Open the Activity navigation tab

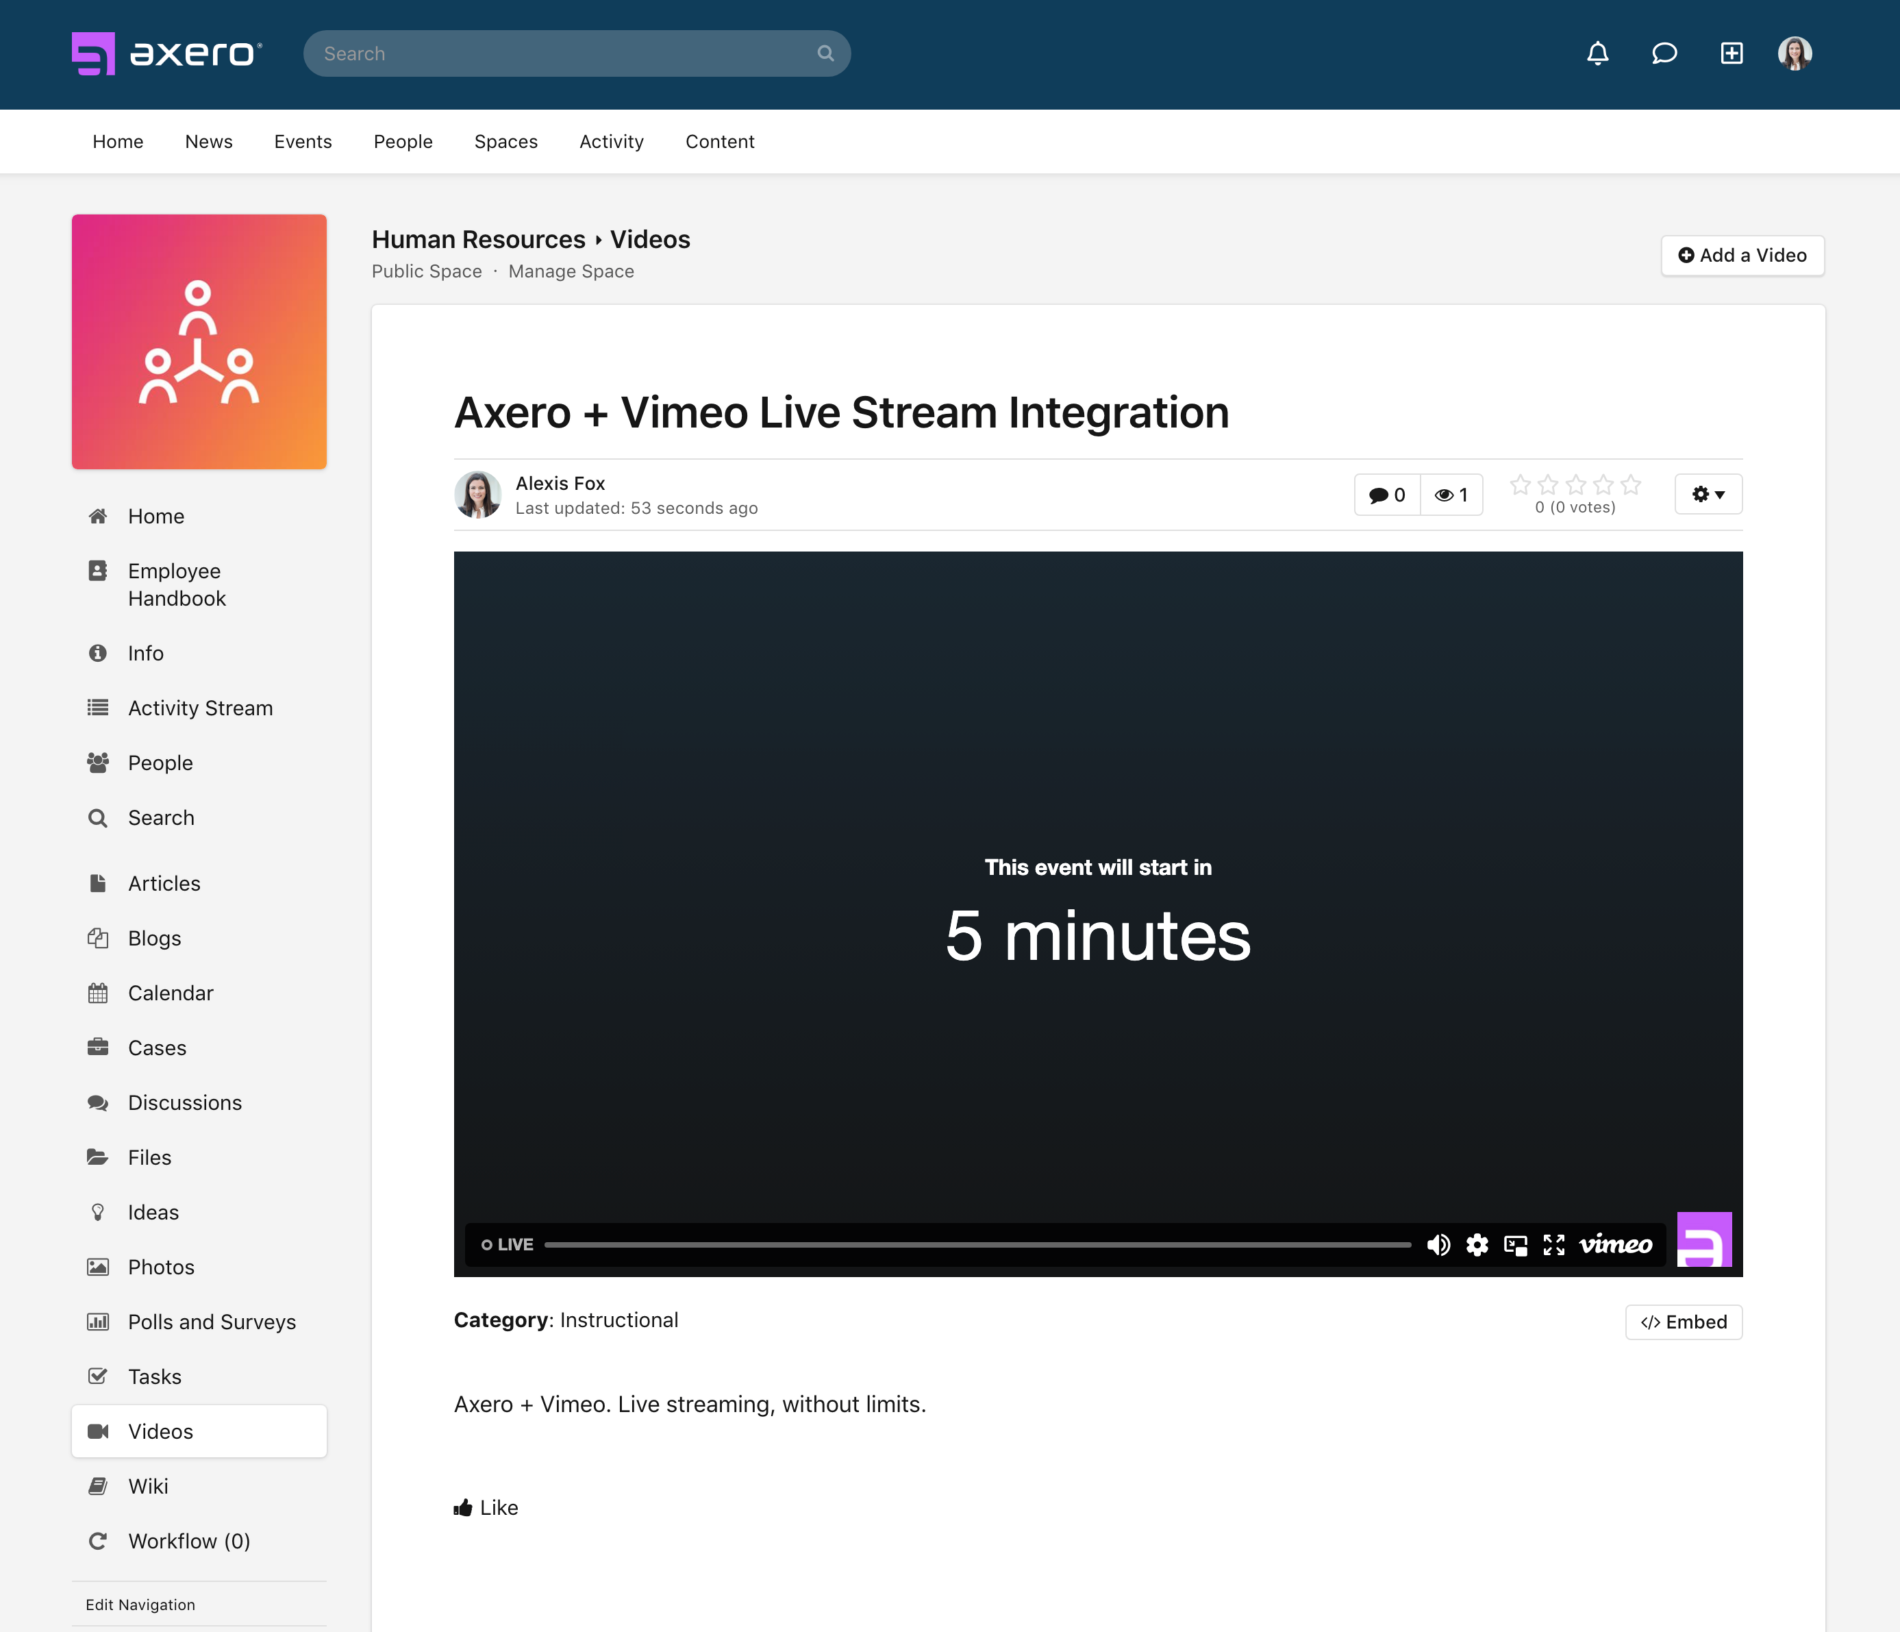pyautogui.click(x=611, y=141)
